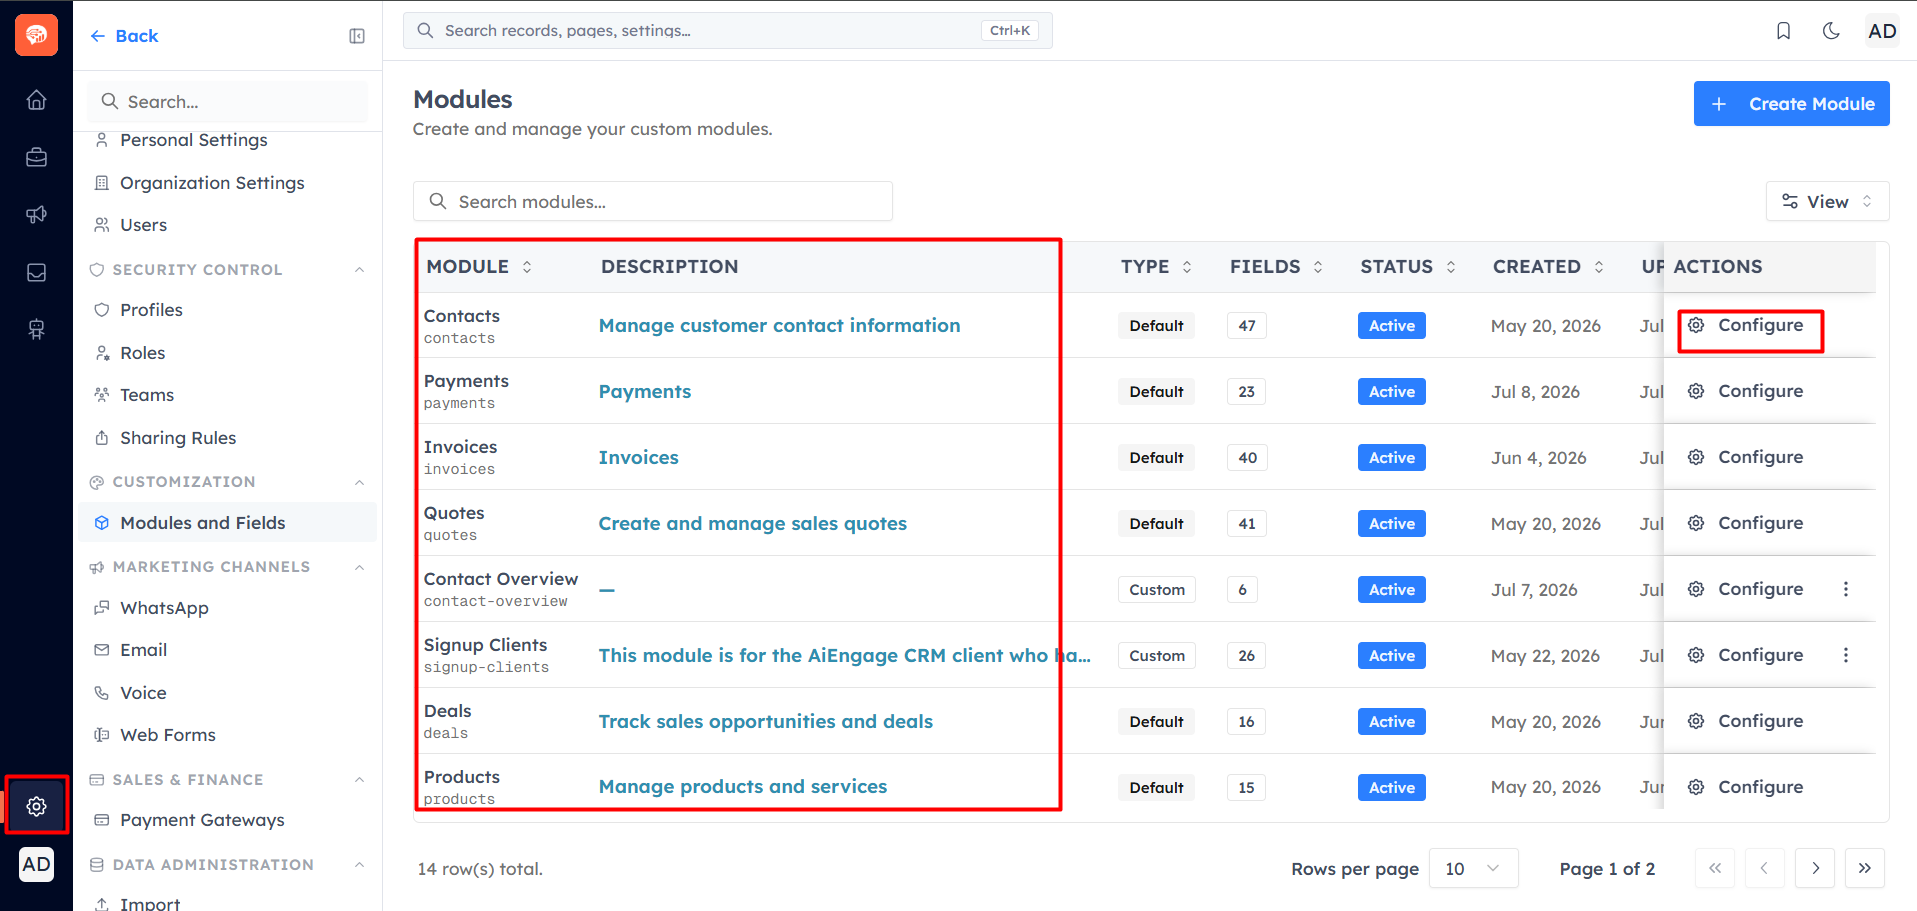
Task: Configure the Deals module
Action: pyautogui.click(x=1746, y=722)
